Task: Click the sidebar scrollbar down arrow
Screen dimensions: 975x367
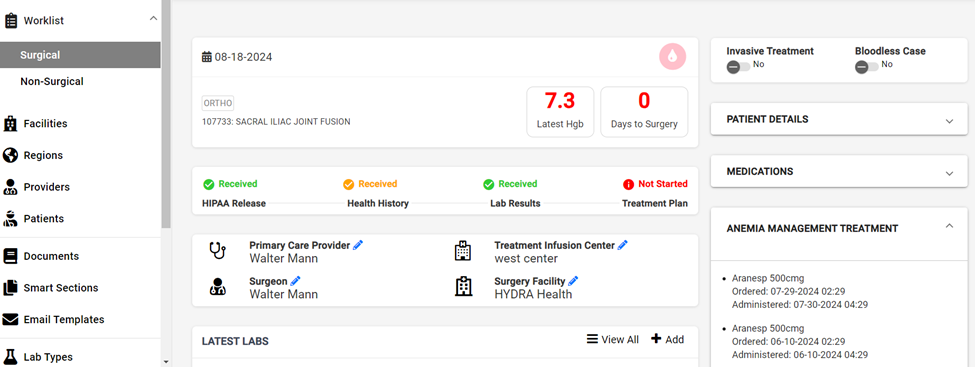Action: pos(165,361)
